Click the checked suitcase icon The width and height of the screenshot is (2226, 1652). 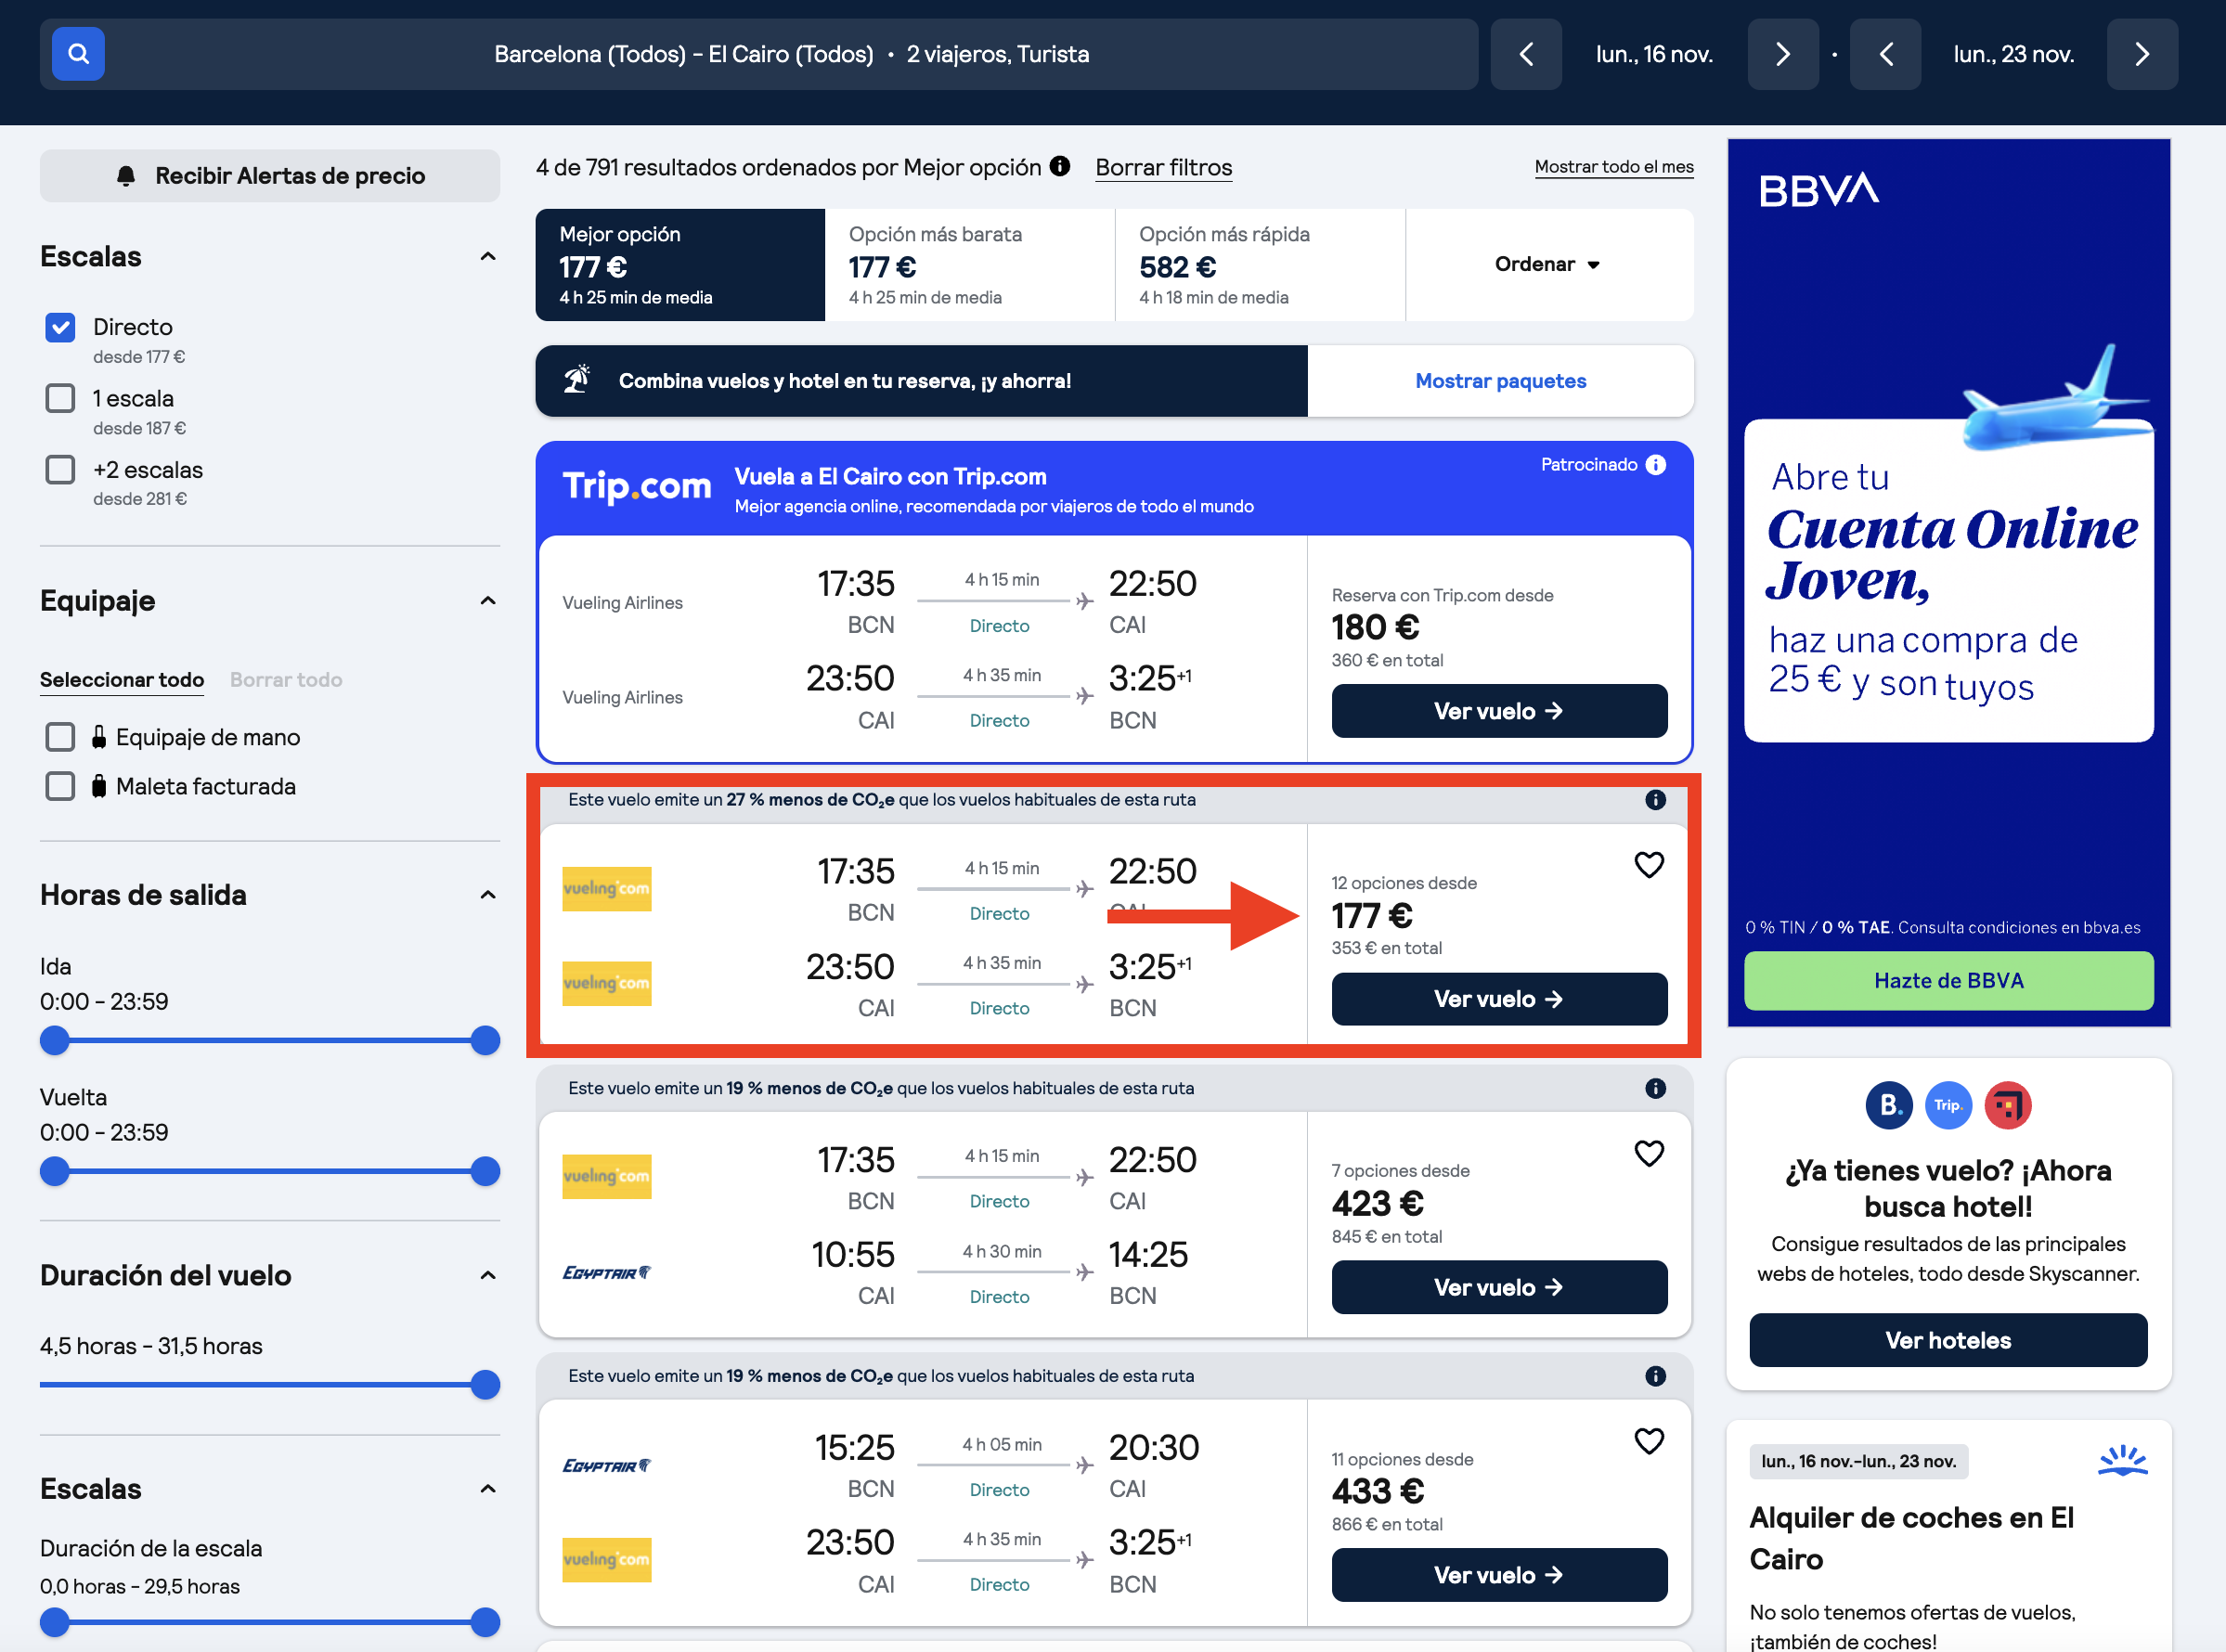pyautogui.click(x=99, y=786)
